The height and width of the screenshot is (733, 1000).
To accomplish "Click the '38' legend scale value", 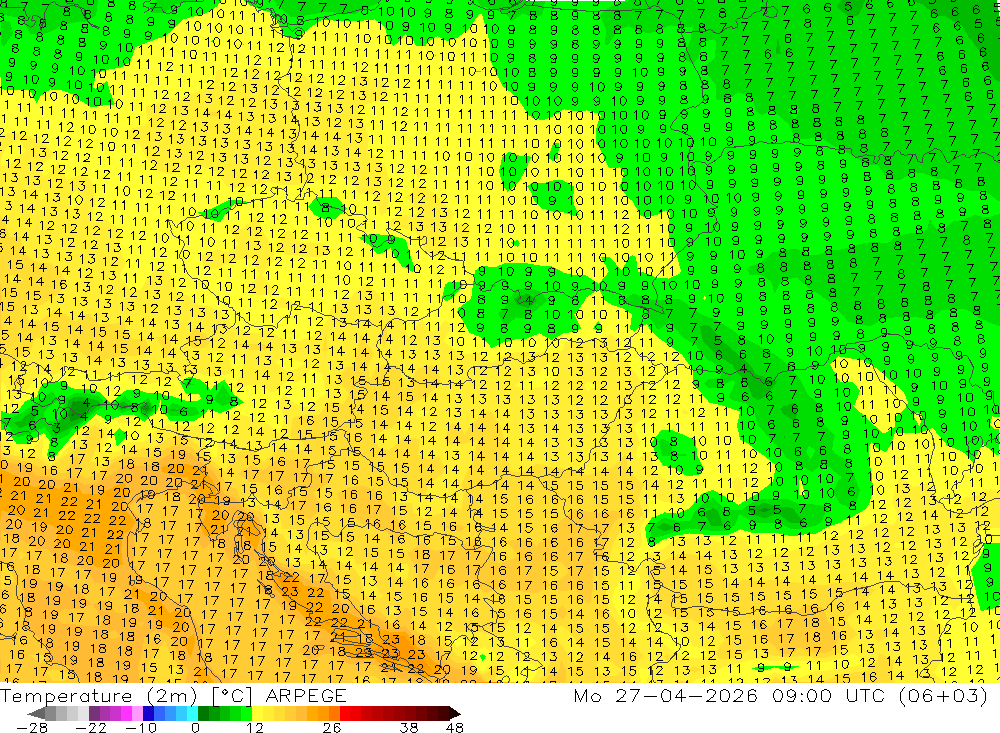I will (409, 727).
